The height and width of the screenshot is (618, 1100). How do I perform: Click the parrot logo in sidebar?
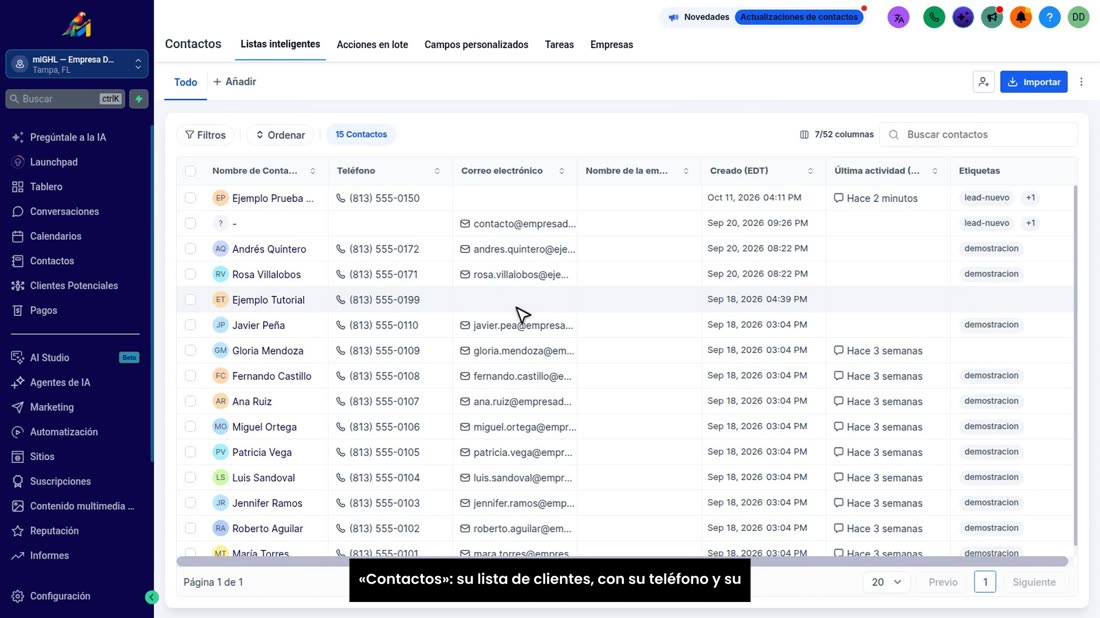(x=76, y=25)
